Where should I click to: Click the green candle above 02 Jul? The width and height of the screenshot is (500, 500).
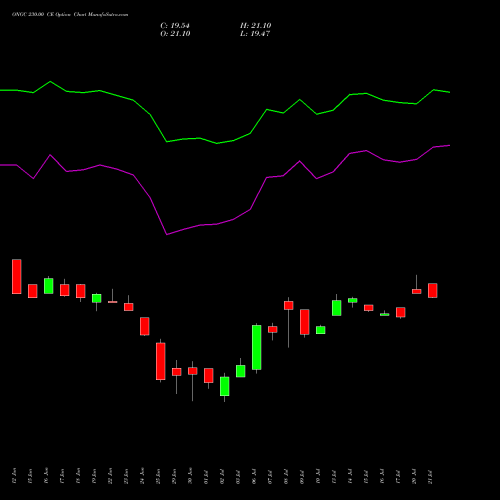[x=225, y=386]
